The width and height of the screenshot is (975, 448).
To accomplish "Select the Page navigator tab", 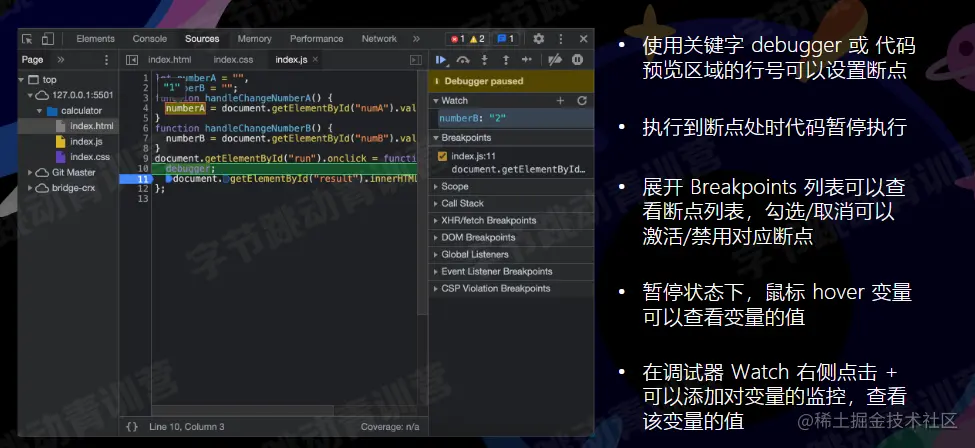I will pos(32,60).
